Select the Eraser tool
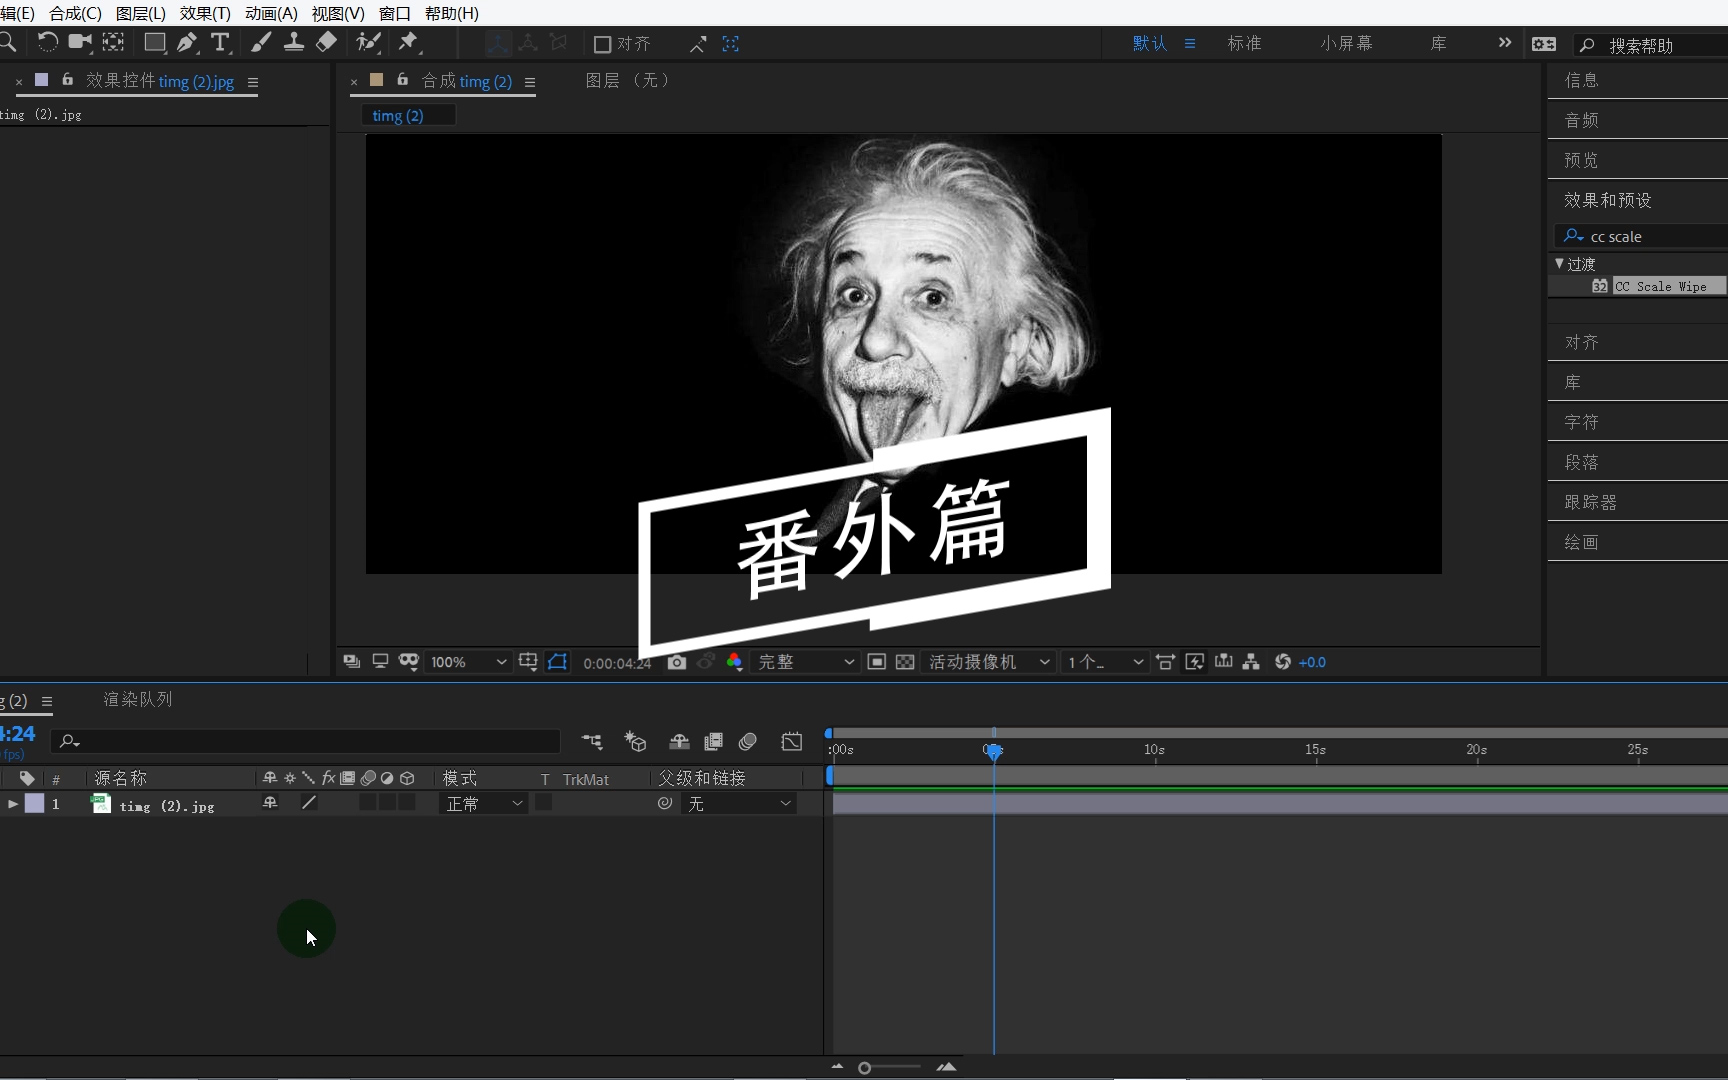The image size is (1728, 1080). point(327,42)
